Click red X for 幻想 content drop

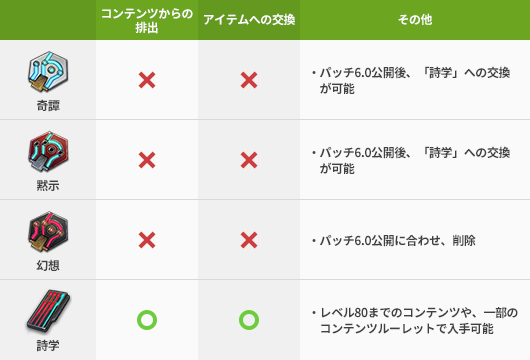(x=147, y=240)
